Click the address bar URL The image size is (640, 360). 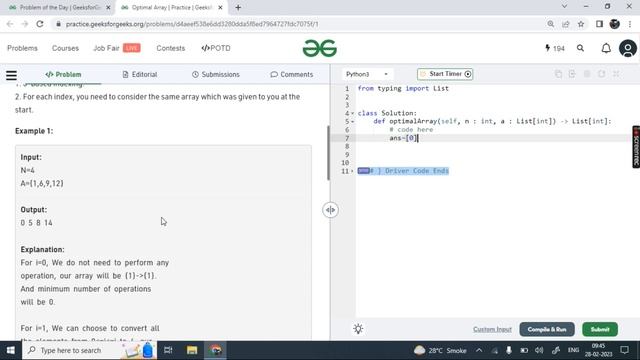(x=192, y=24)
